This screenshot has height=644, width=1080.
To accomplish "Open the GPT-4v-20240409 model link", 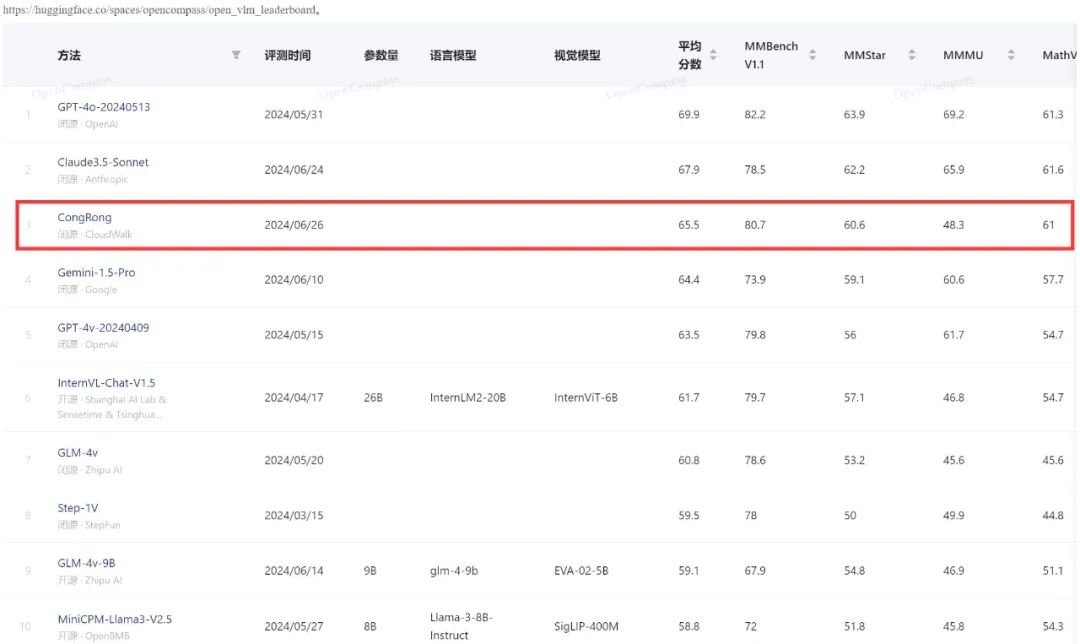I will click(x=103, y=327).
